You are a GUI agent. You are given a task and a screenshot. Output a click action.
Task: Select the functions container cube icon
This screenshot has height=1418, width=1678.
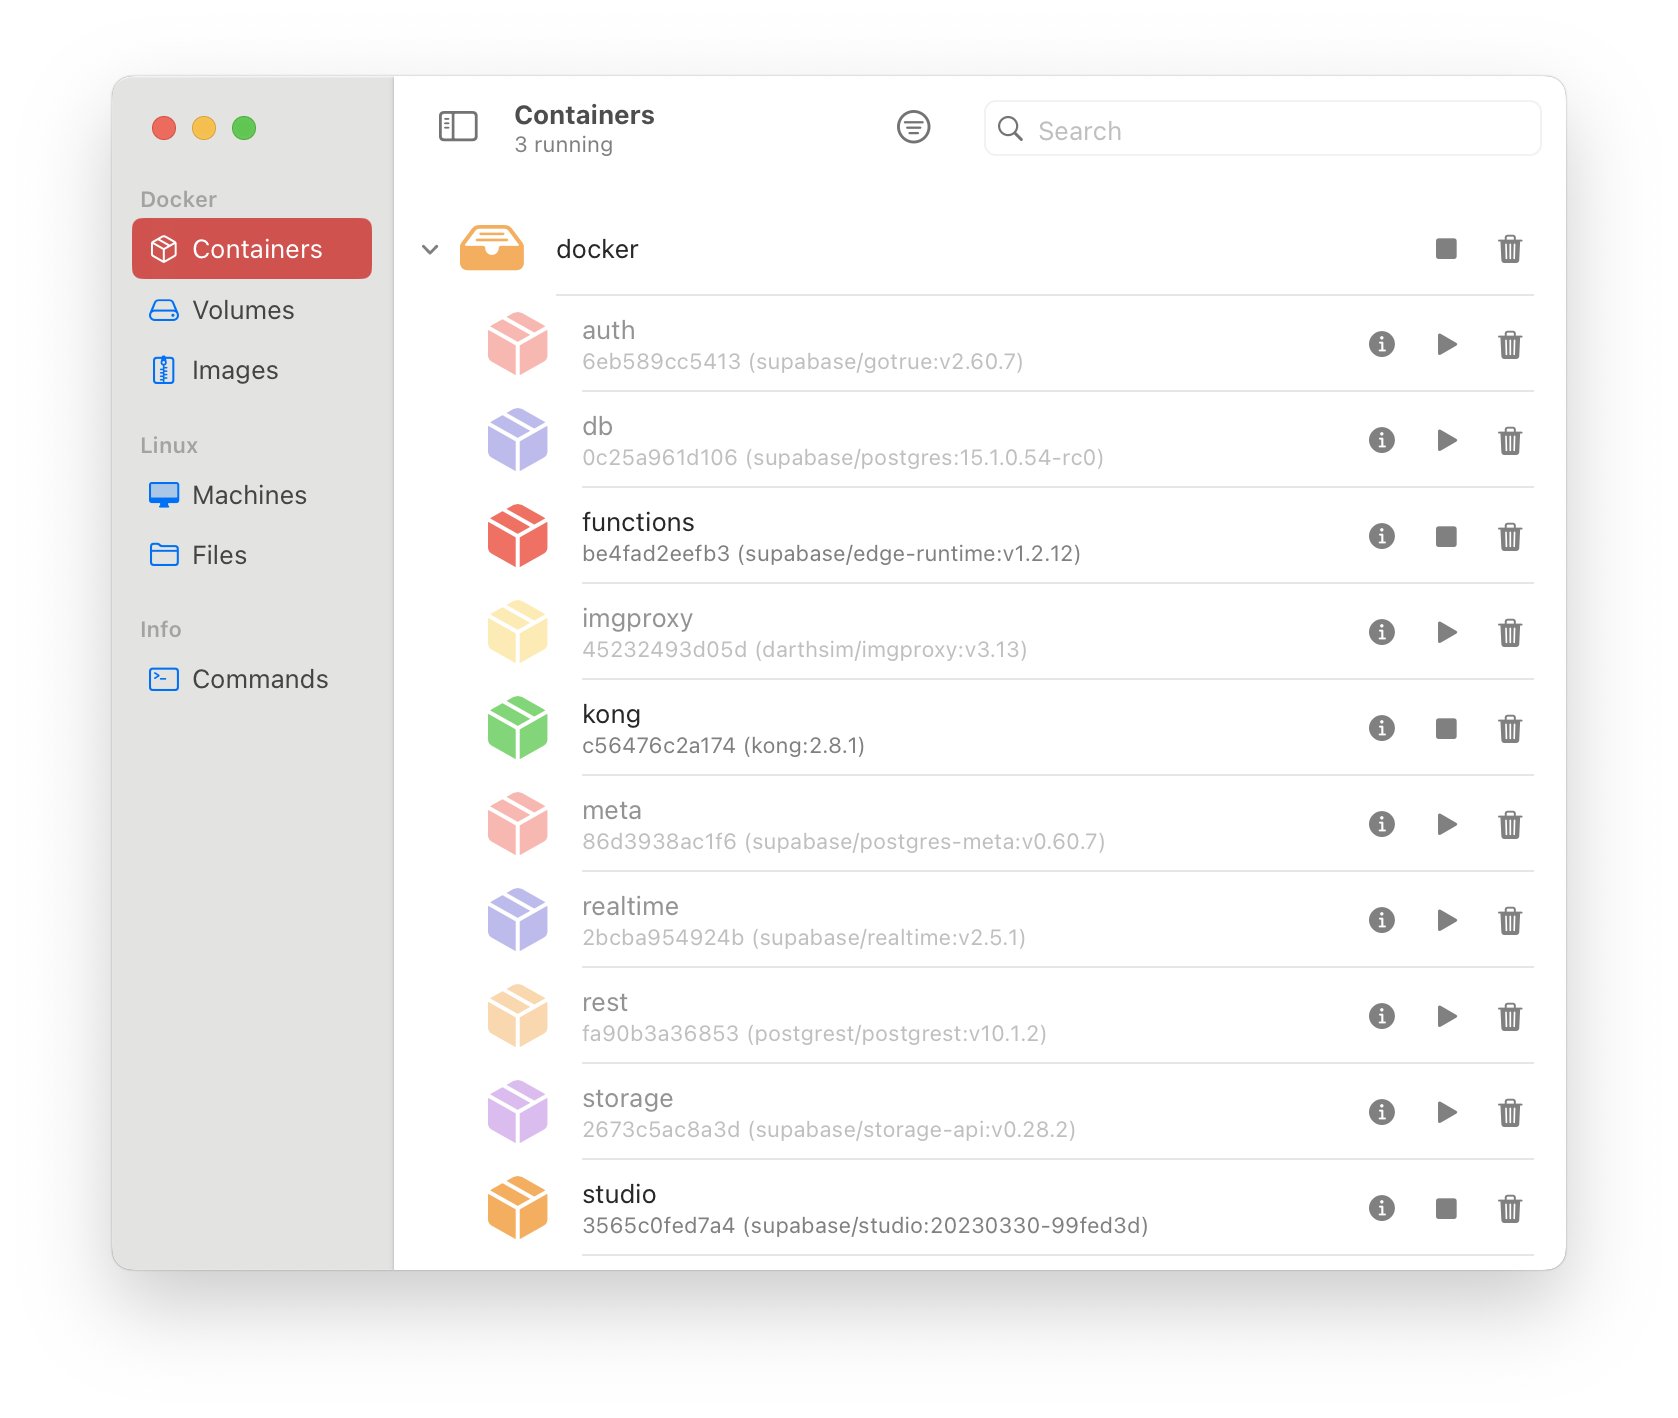pyautogui.click(x=517, y=536)
